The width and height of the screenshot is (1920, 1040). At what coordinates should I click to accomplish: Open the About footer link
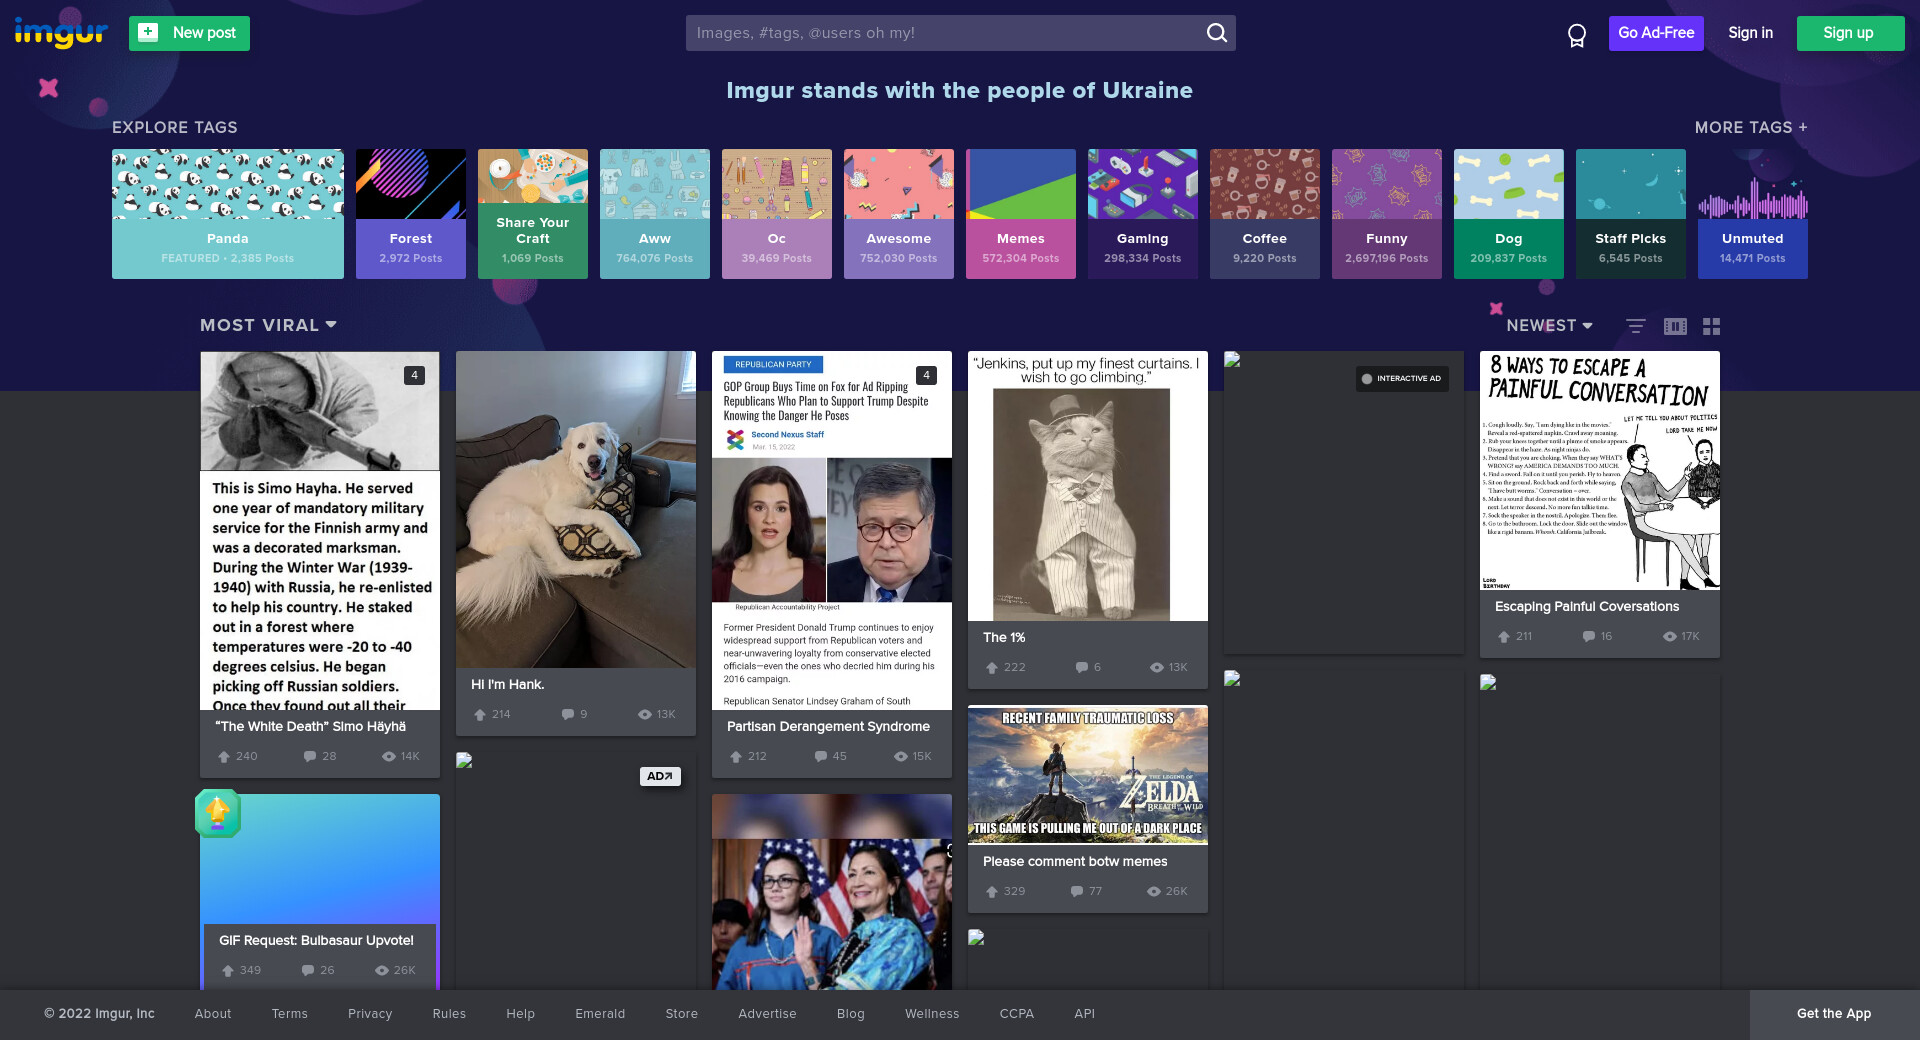213,1014
